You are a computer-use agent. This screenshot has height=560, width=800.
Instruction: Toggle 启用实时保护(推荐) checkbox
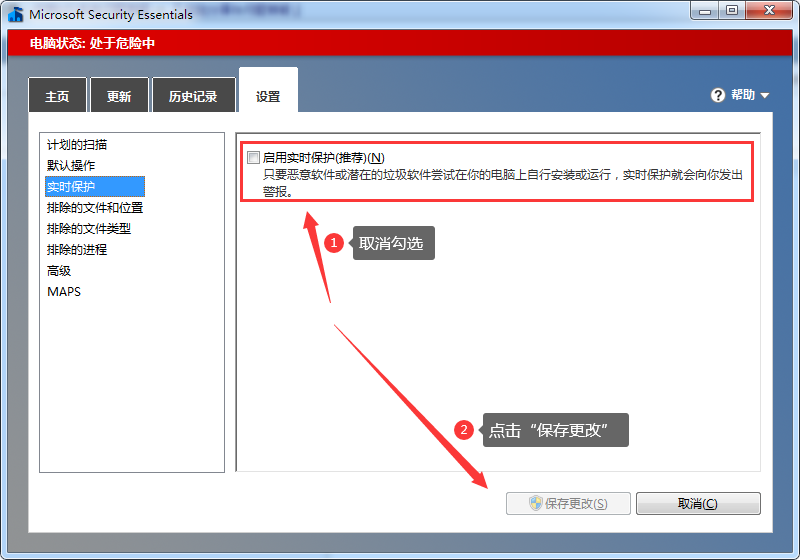pos(253,158)
